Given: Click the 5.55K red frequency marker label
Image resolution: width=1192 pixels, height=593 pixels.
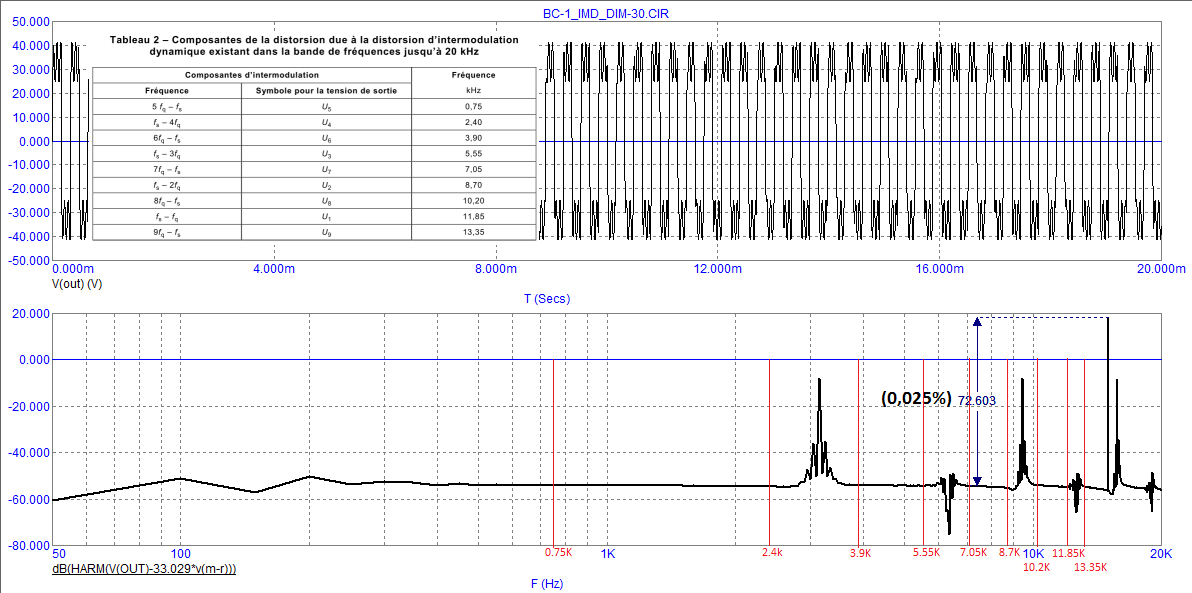Looking at the screenshot, I should click(927, 552).
